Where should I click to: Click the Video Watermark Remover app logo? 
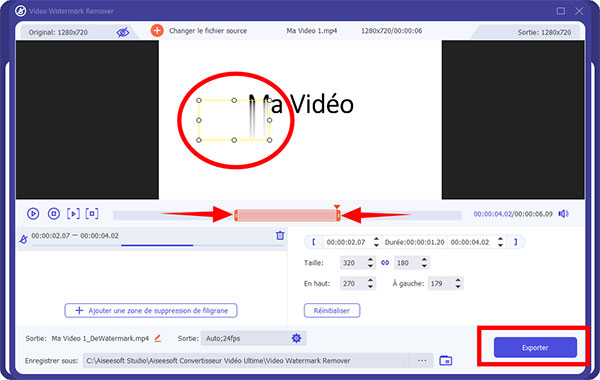[x=20, y=11]
